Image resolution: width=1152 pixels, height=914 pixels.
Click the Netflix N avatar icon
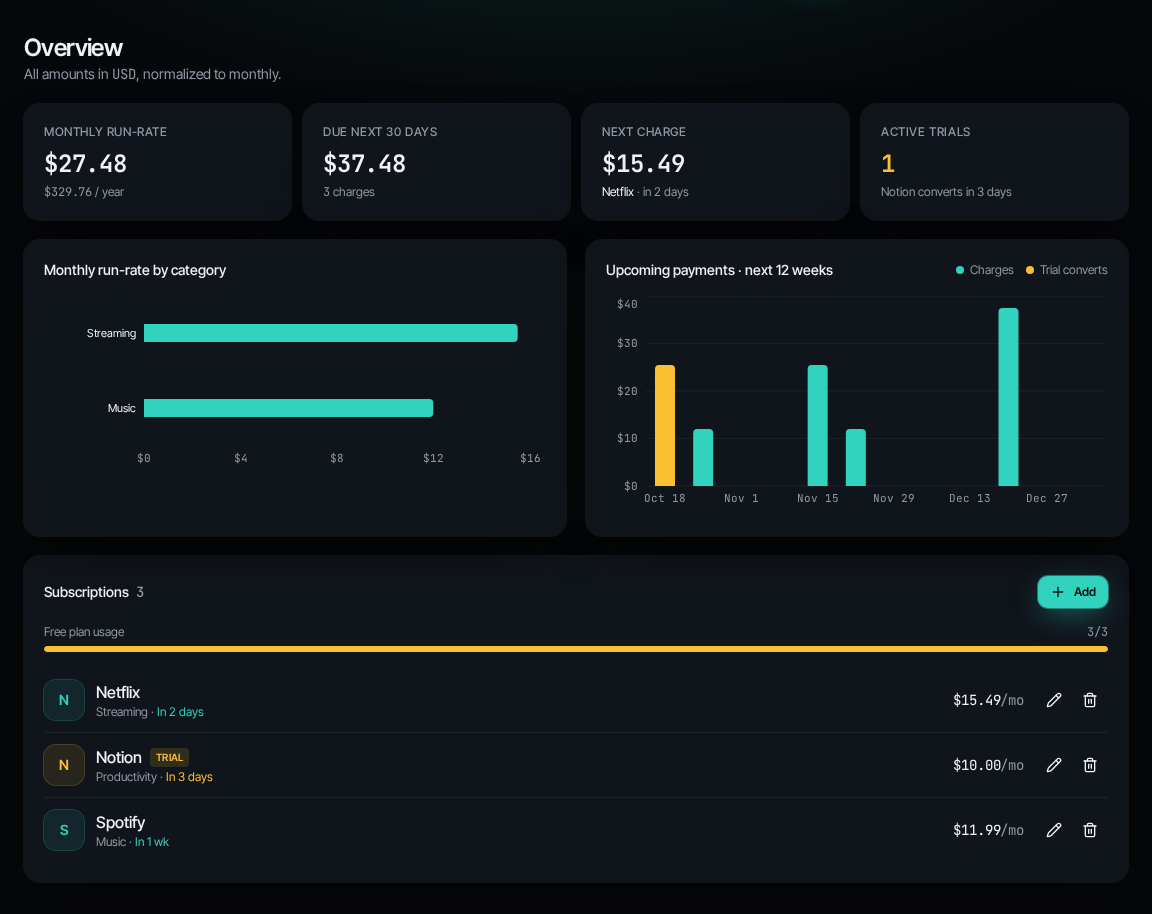click(64, 700)
